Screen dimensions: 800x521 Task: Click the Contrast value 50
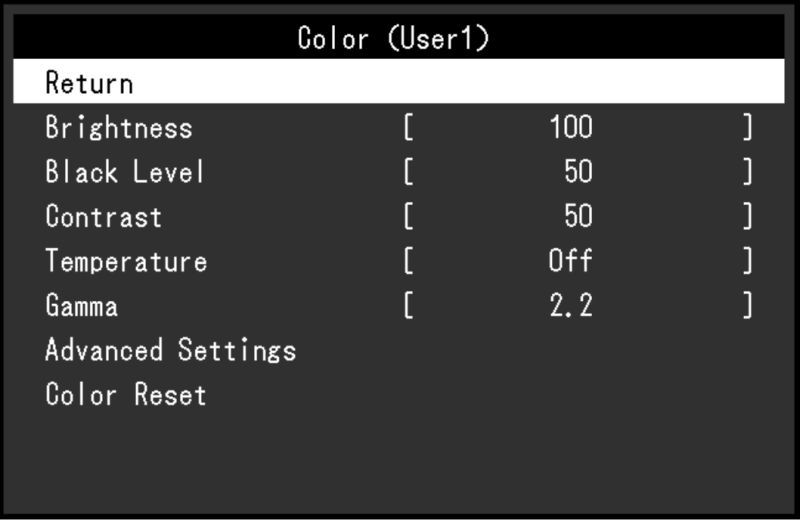(578, 216)
